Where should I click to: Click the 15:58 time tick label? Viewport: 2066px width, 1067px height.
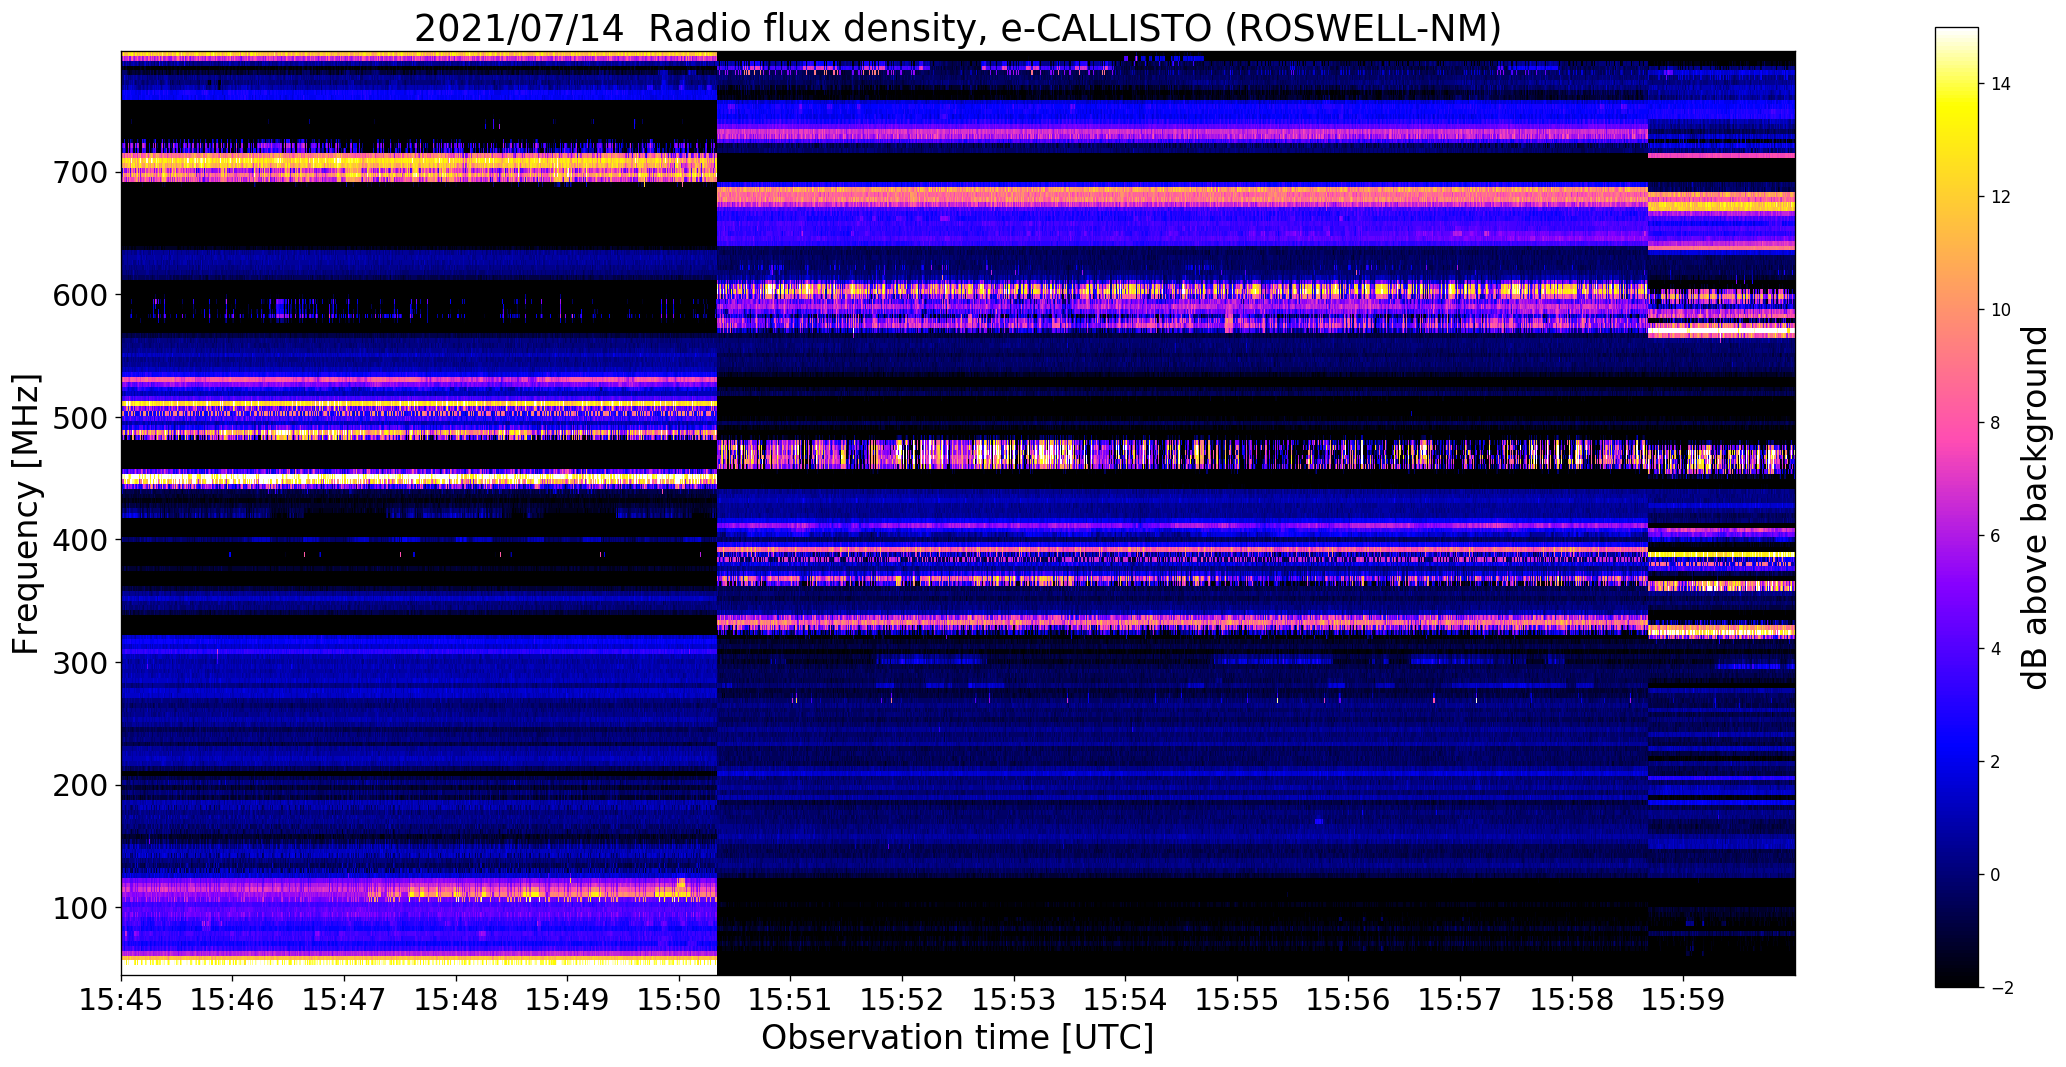1573,1000
